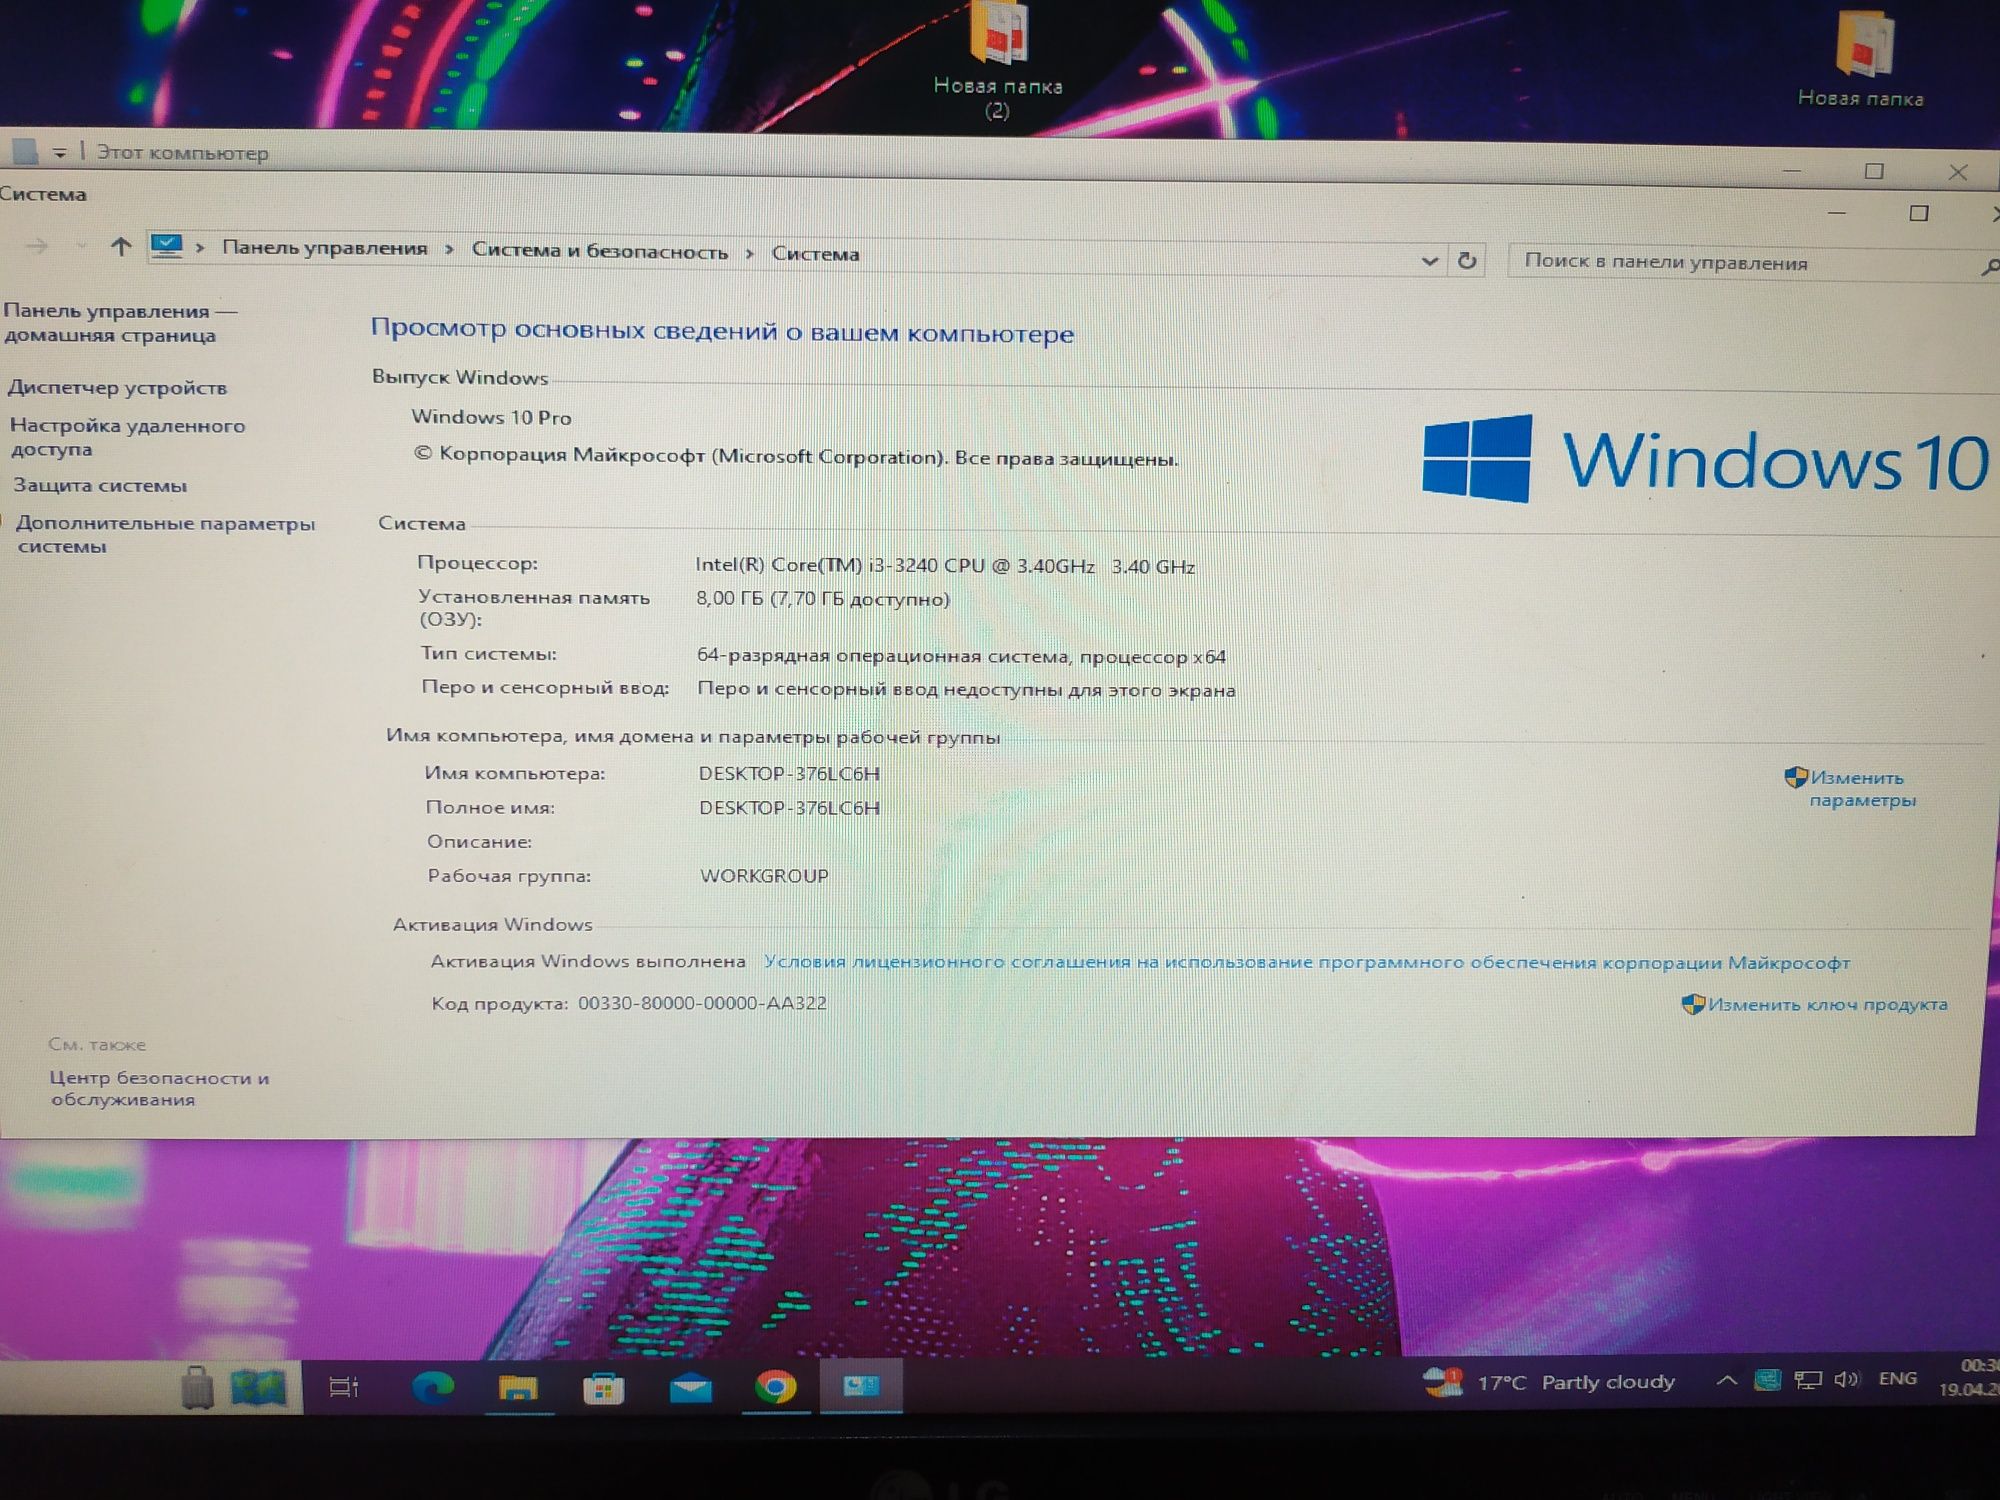Expand chevron before 'Панель управления' breadcrumb
This screenshot has height=1500, width=2000.
click(200, 247)
